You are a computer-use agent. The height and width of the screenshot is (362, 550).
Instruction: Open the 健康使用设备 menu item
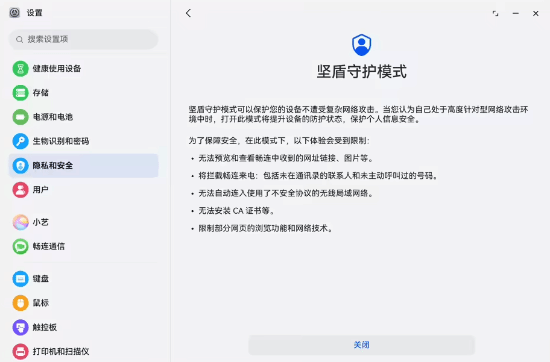tap(83, 68)
